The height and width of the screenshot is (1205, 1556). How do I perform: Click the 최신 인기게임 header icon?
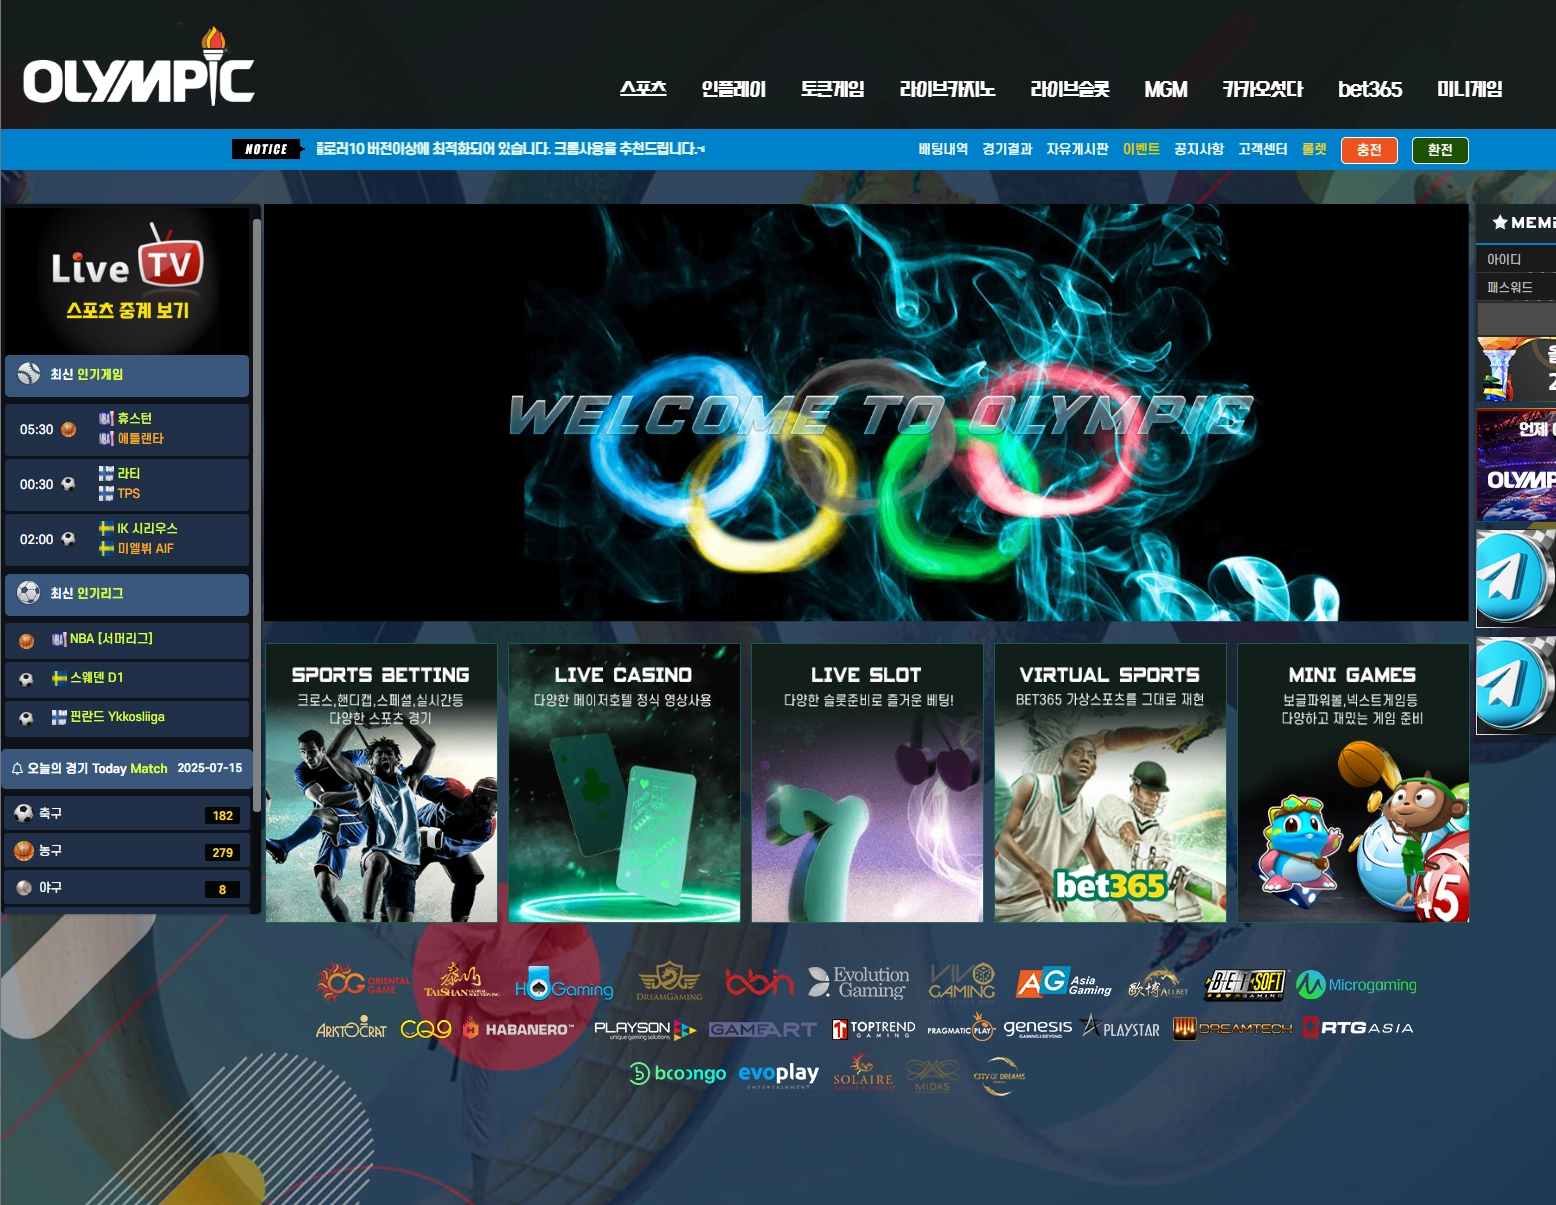coord(29,374)
